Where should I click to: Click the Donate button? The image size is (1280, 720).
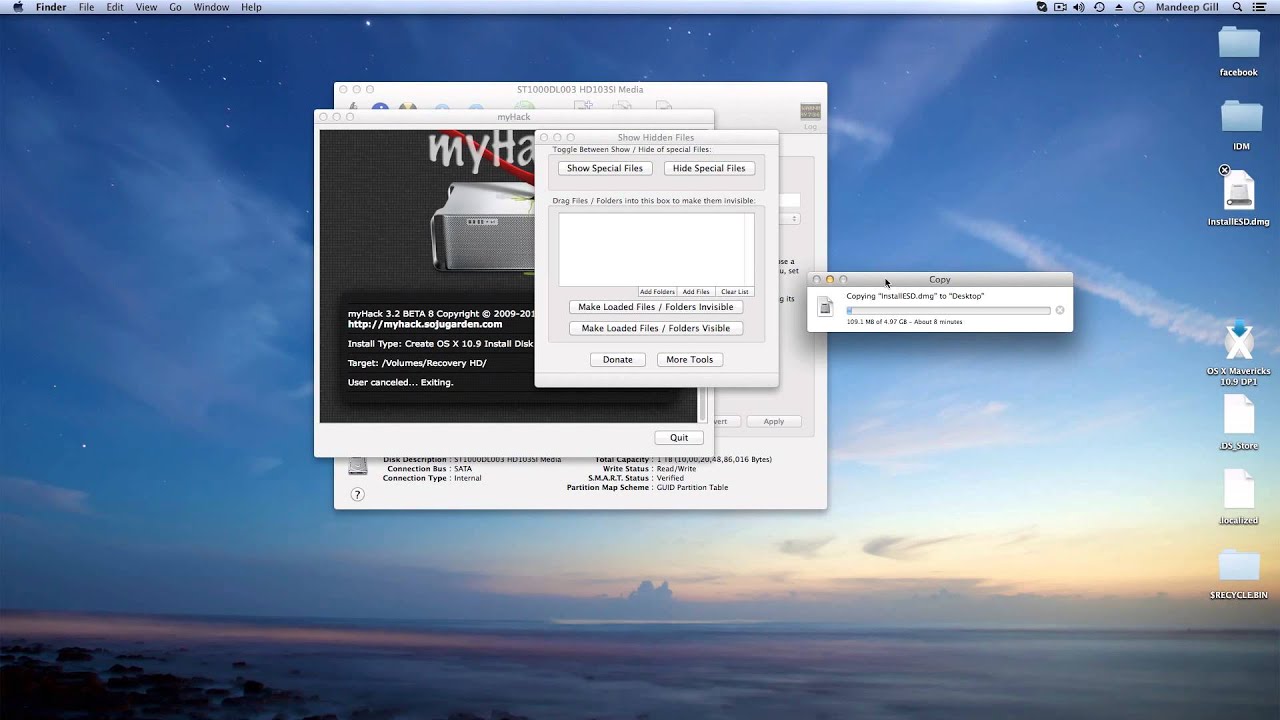point(618,359)
